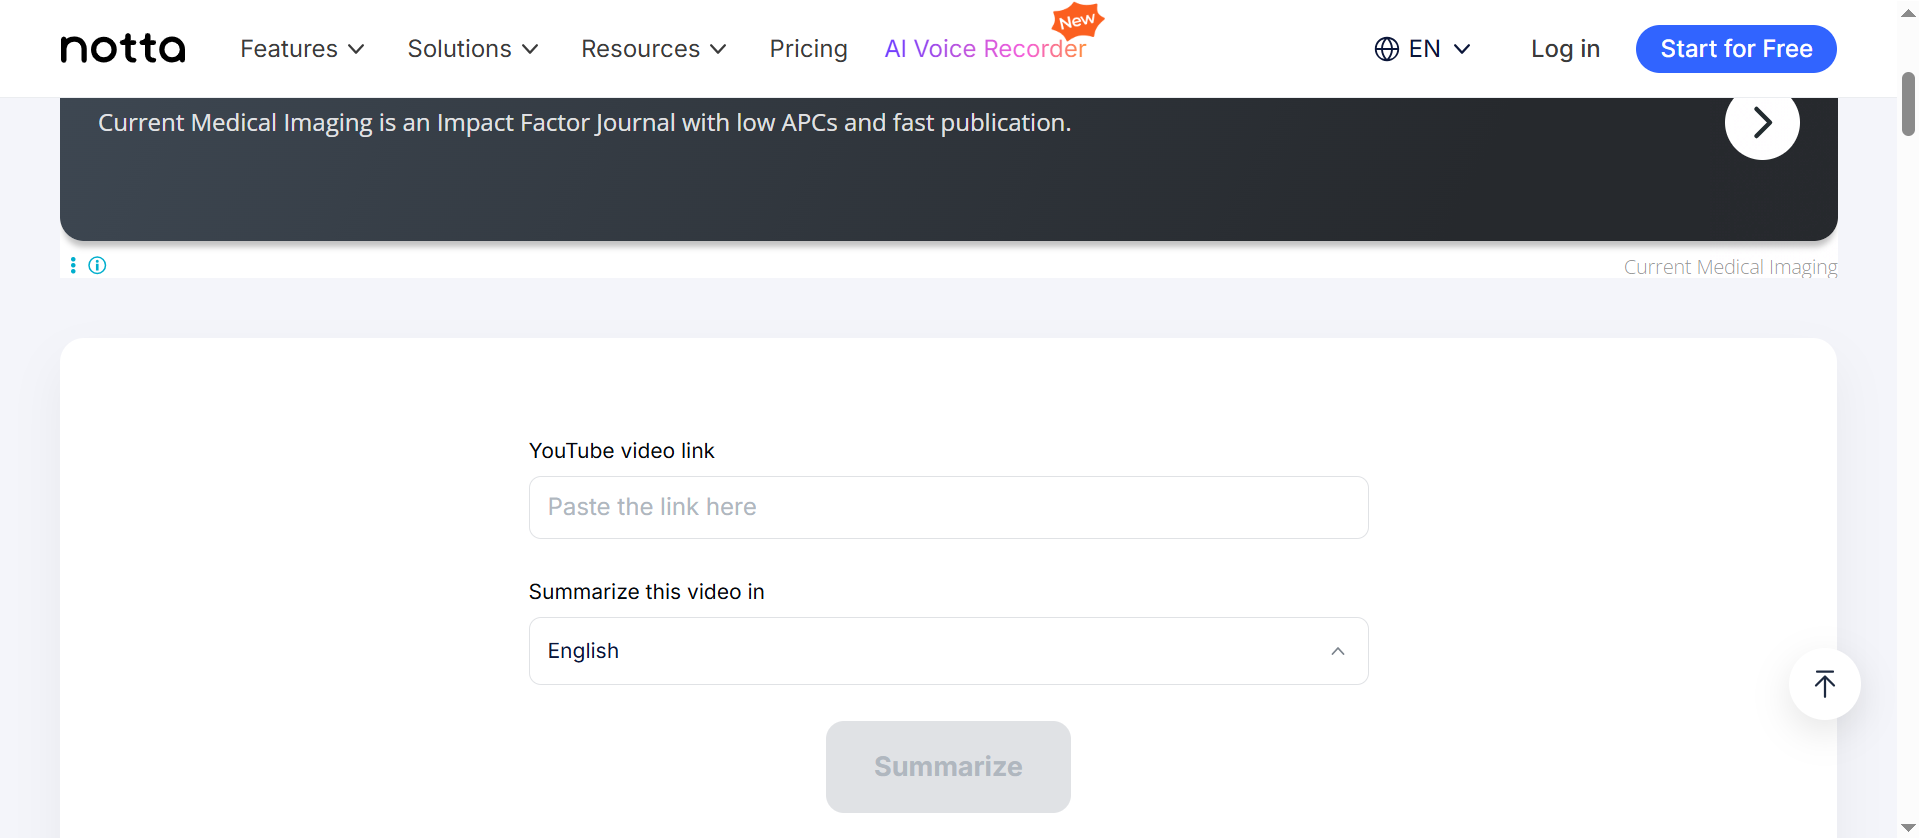This screenshot has height=838, width=1919.
Task: Expand the Solutions menu
Action: (473, 49)
